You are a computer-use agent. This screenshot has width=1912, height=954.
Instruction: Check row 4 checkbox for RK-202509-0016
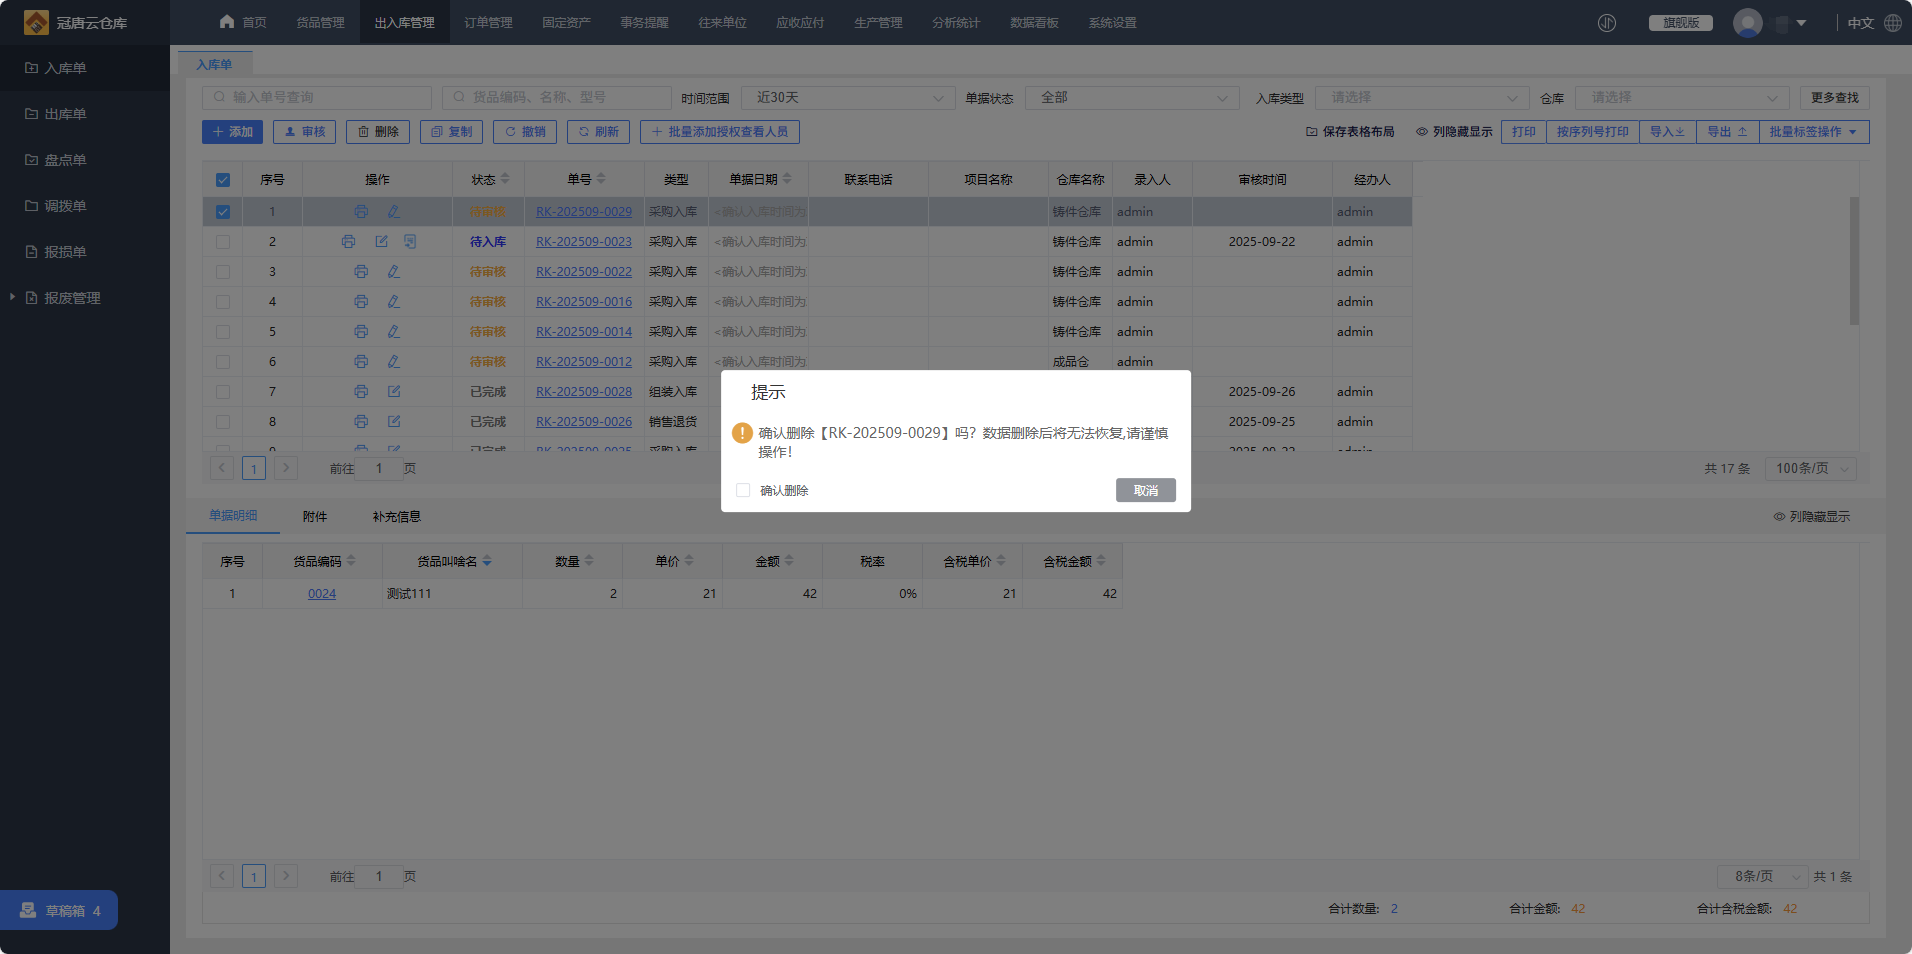tap(223, 302)
